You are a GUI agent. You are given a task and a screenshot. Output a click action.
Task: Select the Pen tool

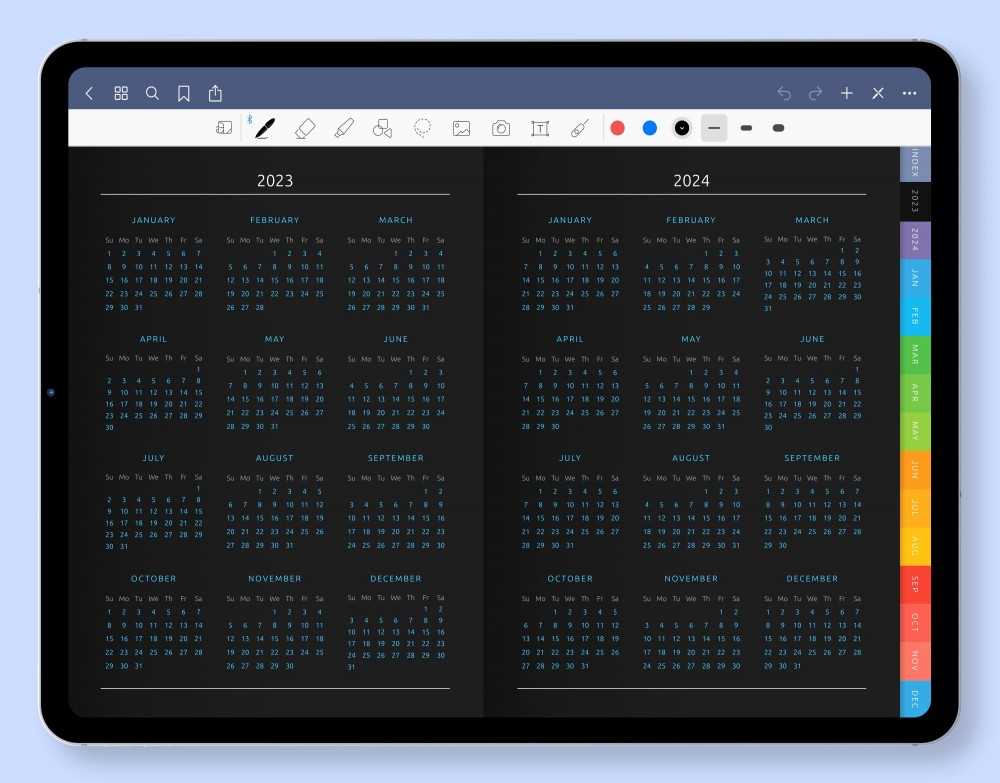tap(263, 128)
